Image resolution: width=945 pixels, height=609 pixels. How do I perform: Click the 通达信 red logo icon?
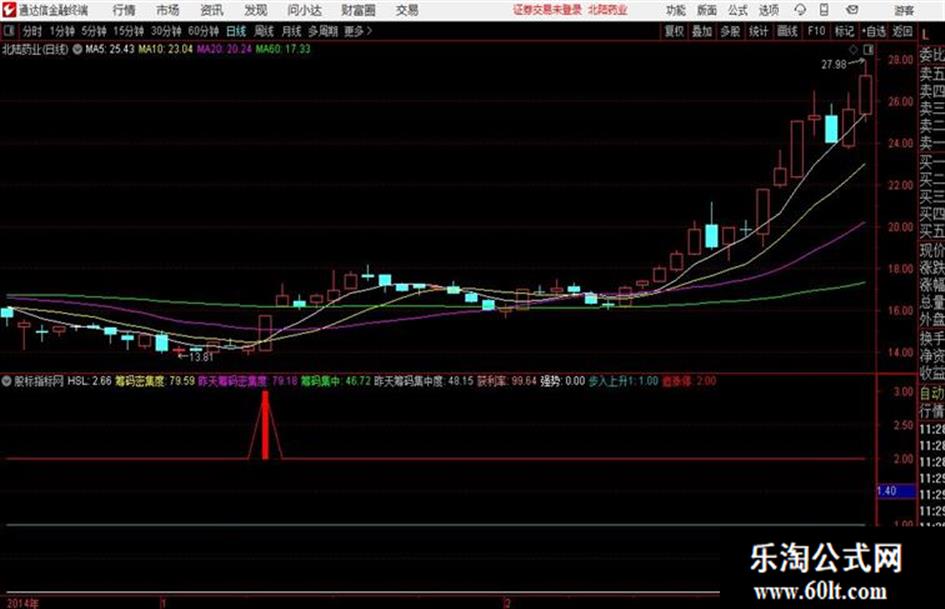coord(9,10)
